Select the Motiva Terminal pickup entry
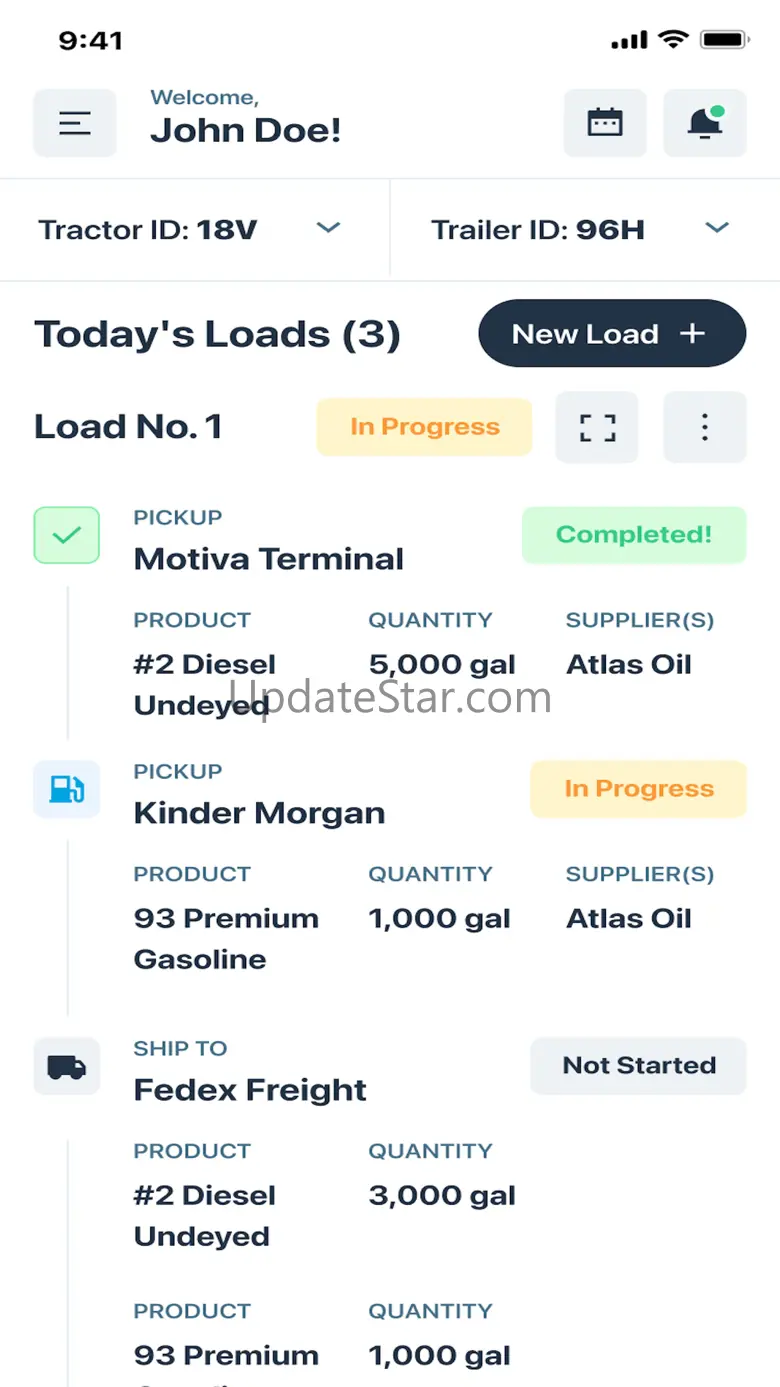The image size is (780, 1387). [x=268, y=558]
